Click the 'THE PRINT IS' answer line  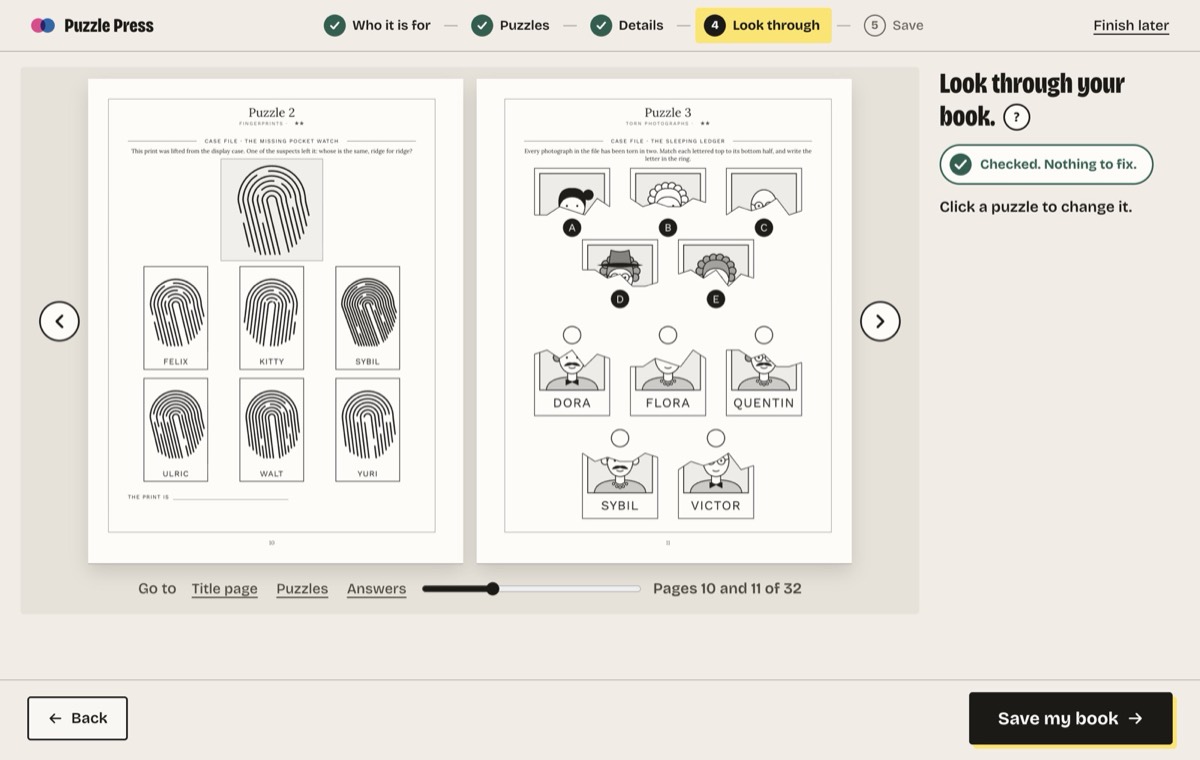click(230, 497)
